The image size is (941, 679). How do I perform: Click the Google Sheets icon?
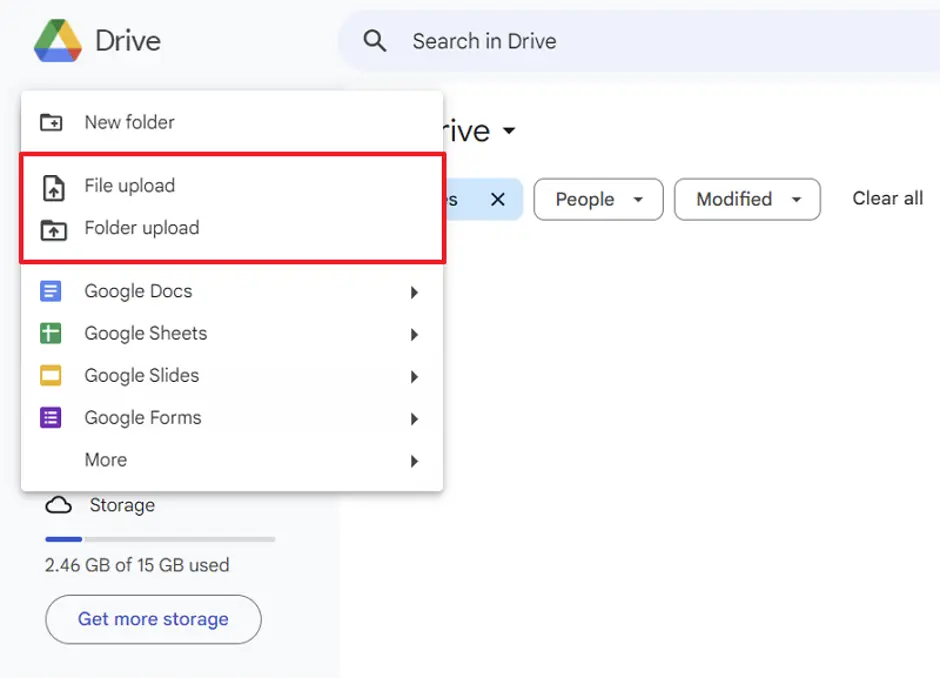pos(50,333)
